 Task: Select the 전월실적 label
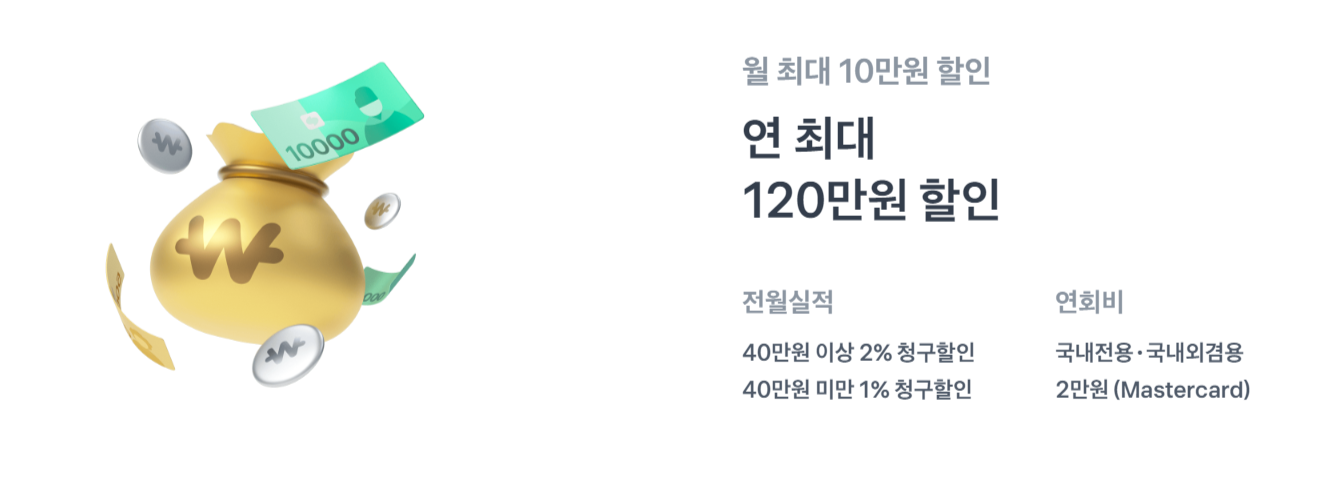[788, 300]
